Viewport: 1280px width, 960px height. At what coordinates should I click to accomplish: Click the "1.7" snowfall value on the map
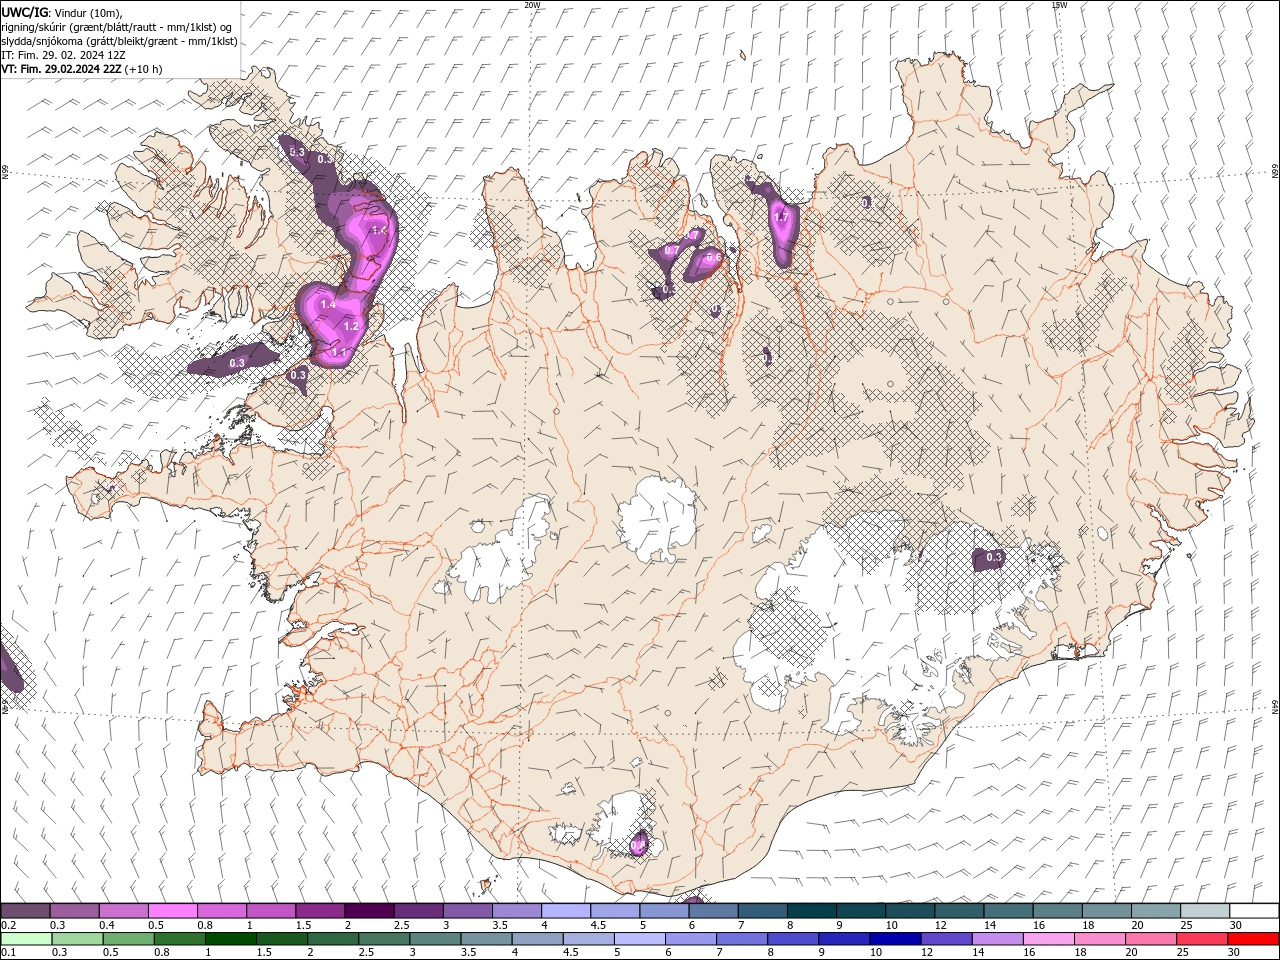pos(782,217)
